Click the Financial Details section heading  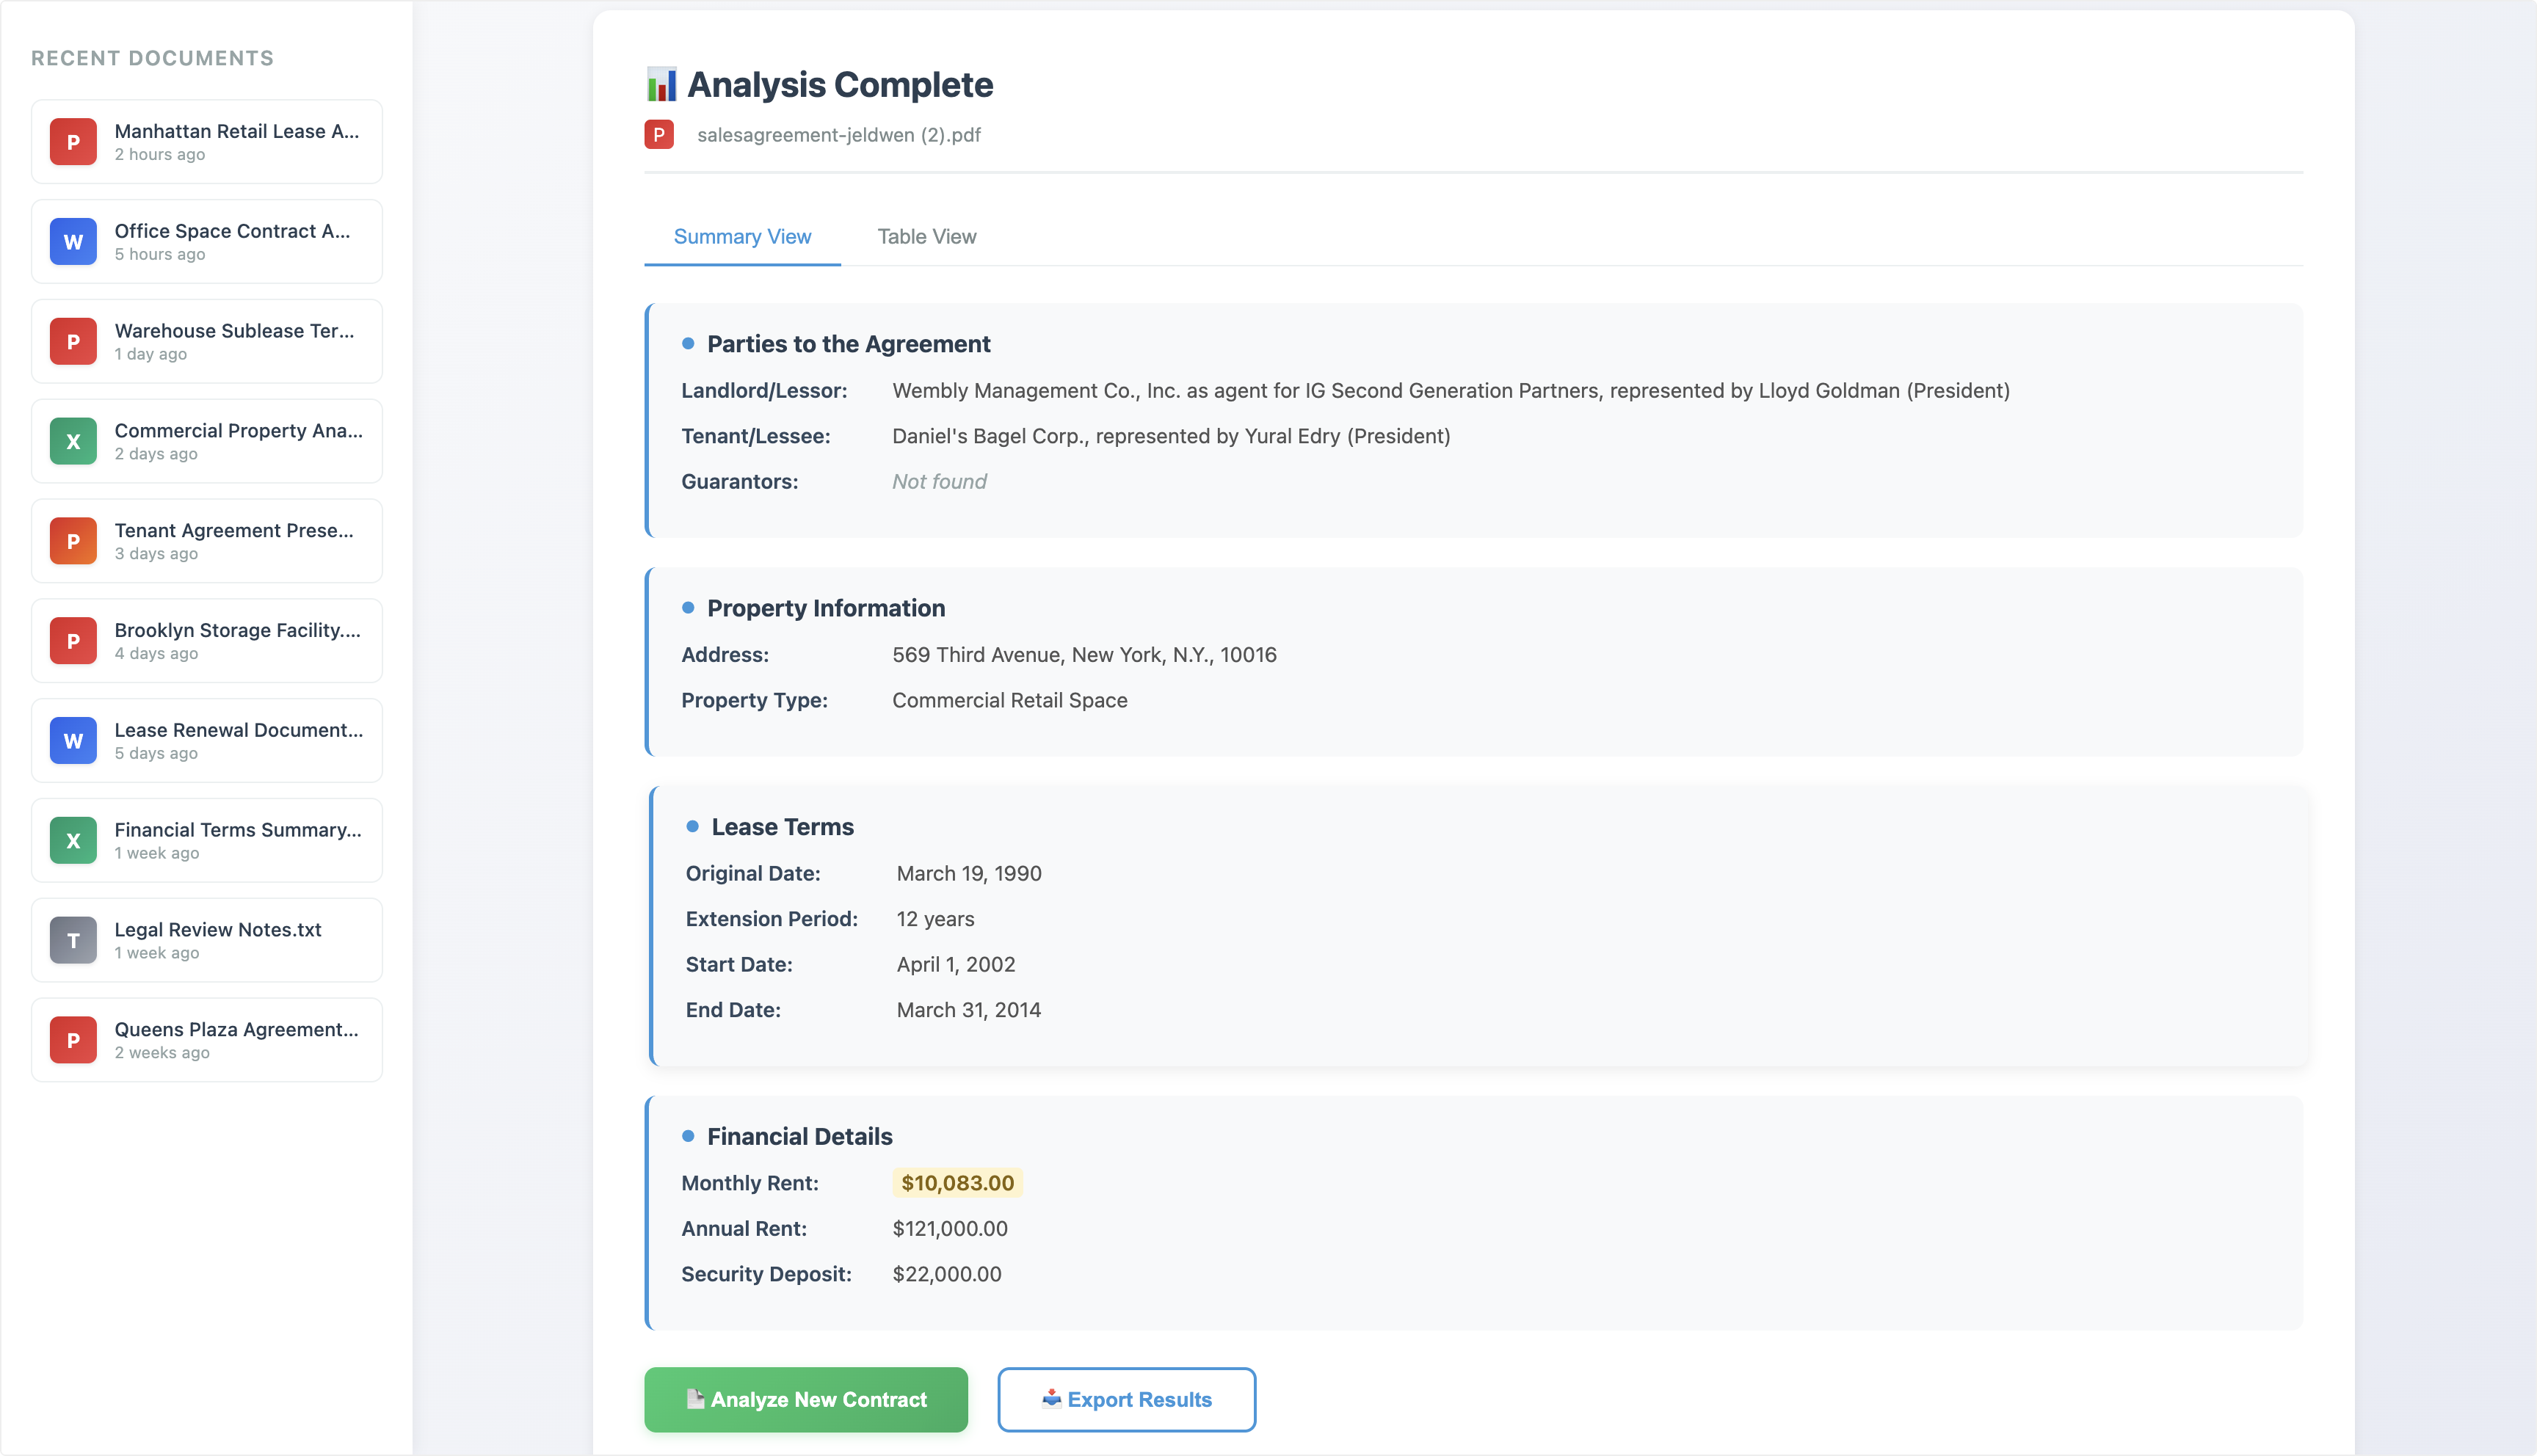coord(799,1137)
